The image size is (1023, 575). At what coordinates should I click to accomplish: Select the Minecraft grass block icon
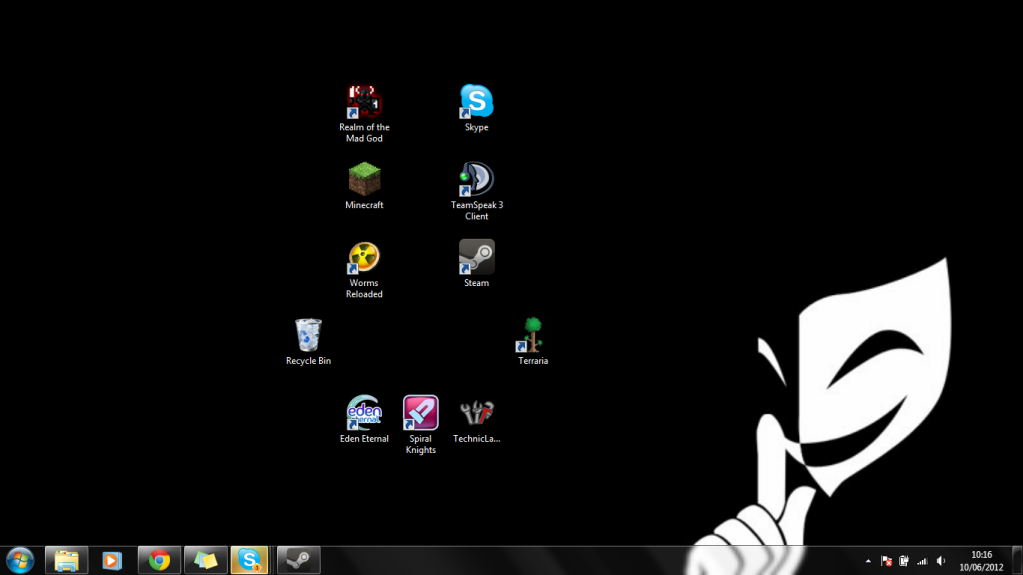pos(364,179)
